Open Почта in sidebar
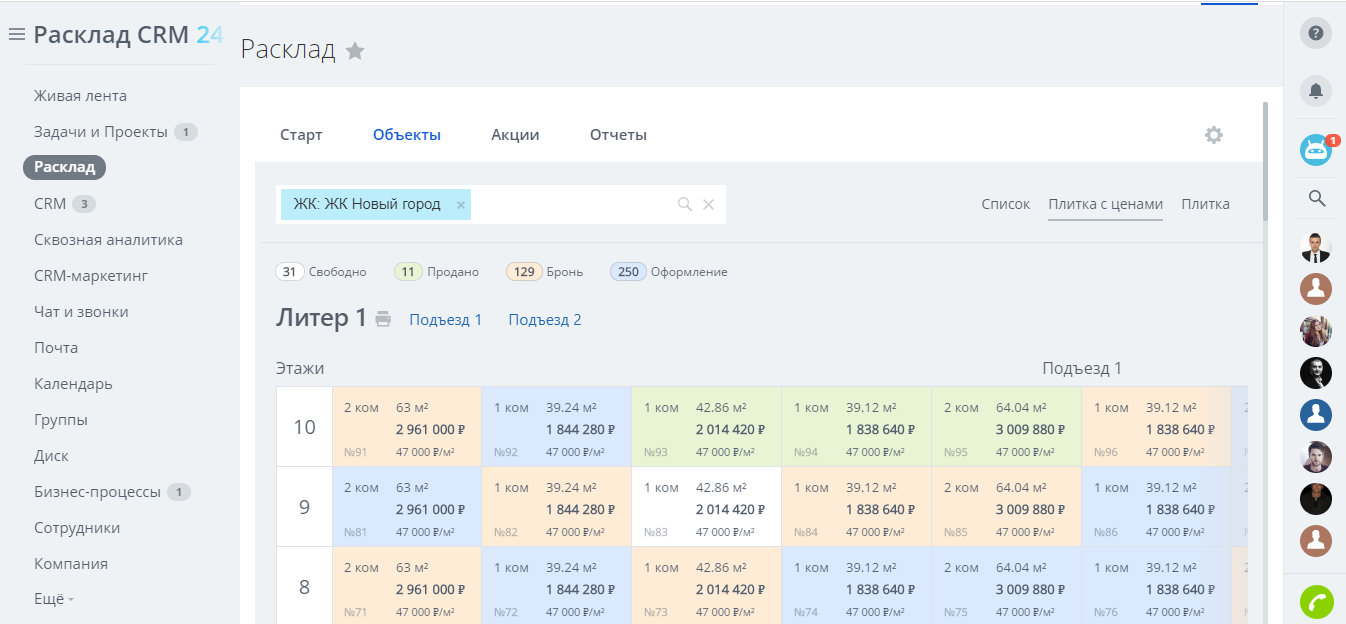 click(x=56, y=348)
